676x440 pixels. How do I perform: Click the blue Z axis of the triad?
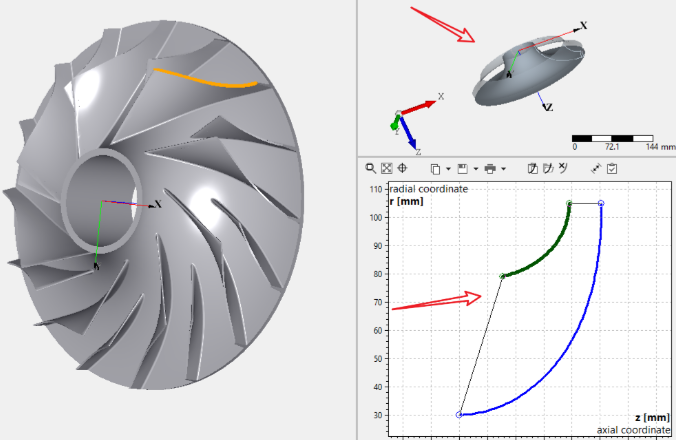[x=407, y=133]
